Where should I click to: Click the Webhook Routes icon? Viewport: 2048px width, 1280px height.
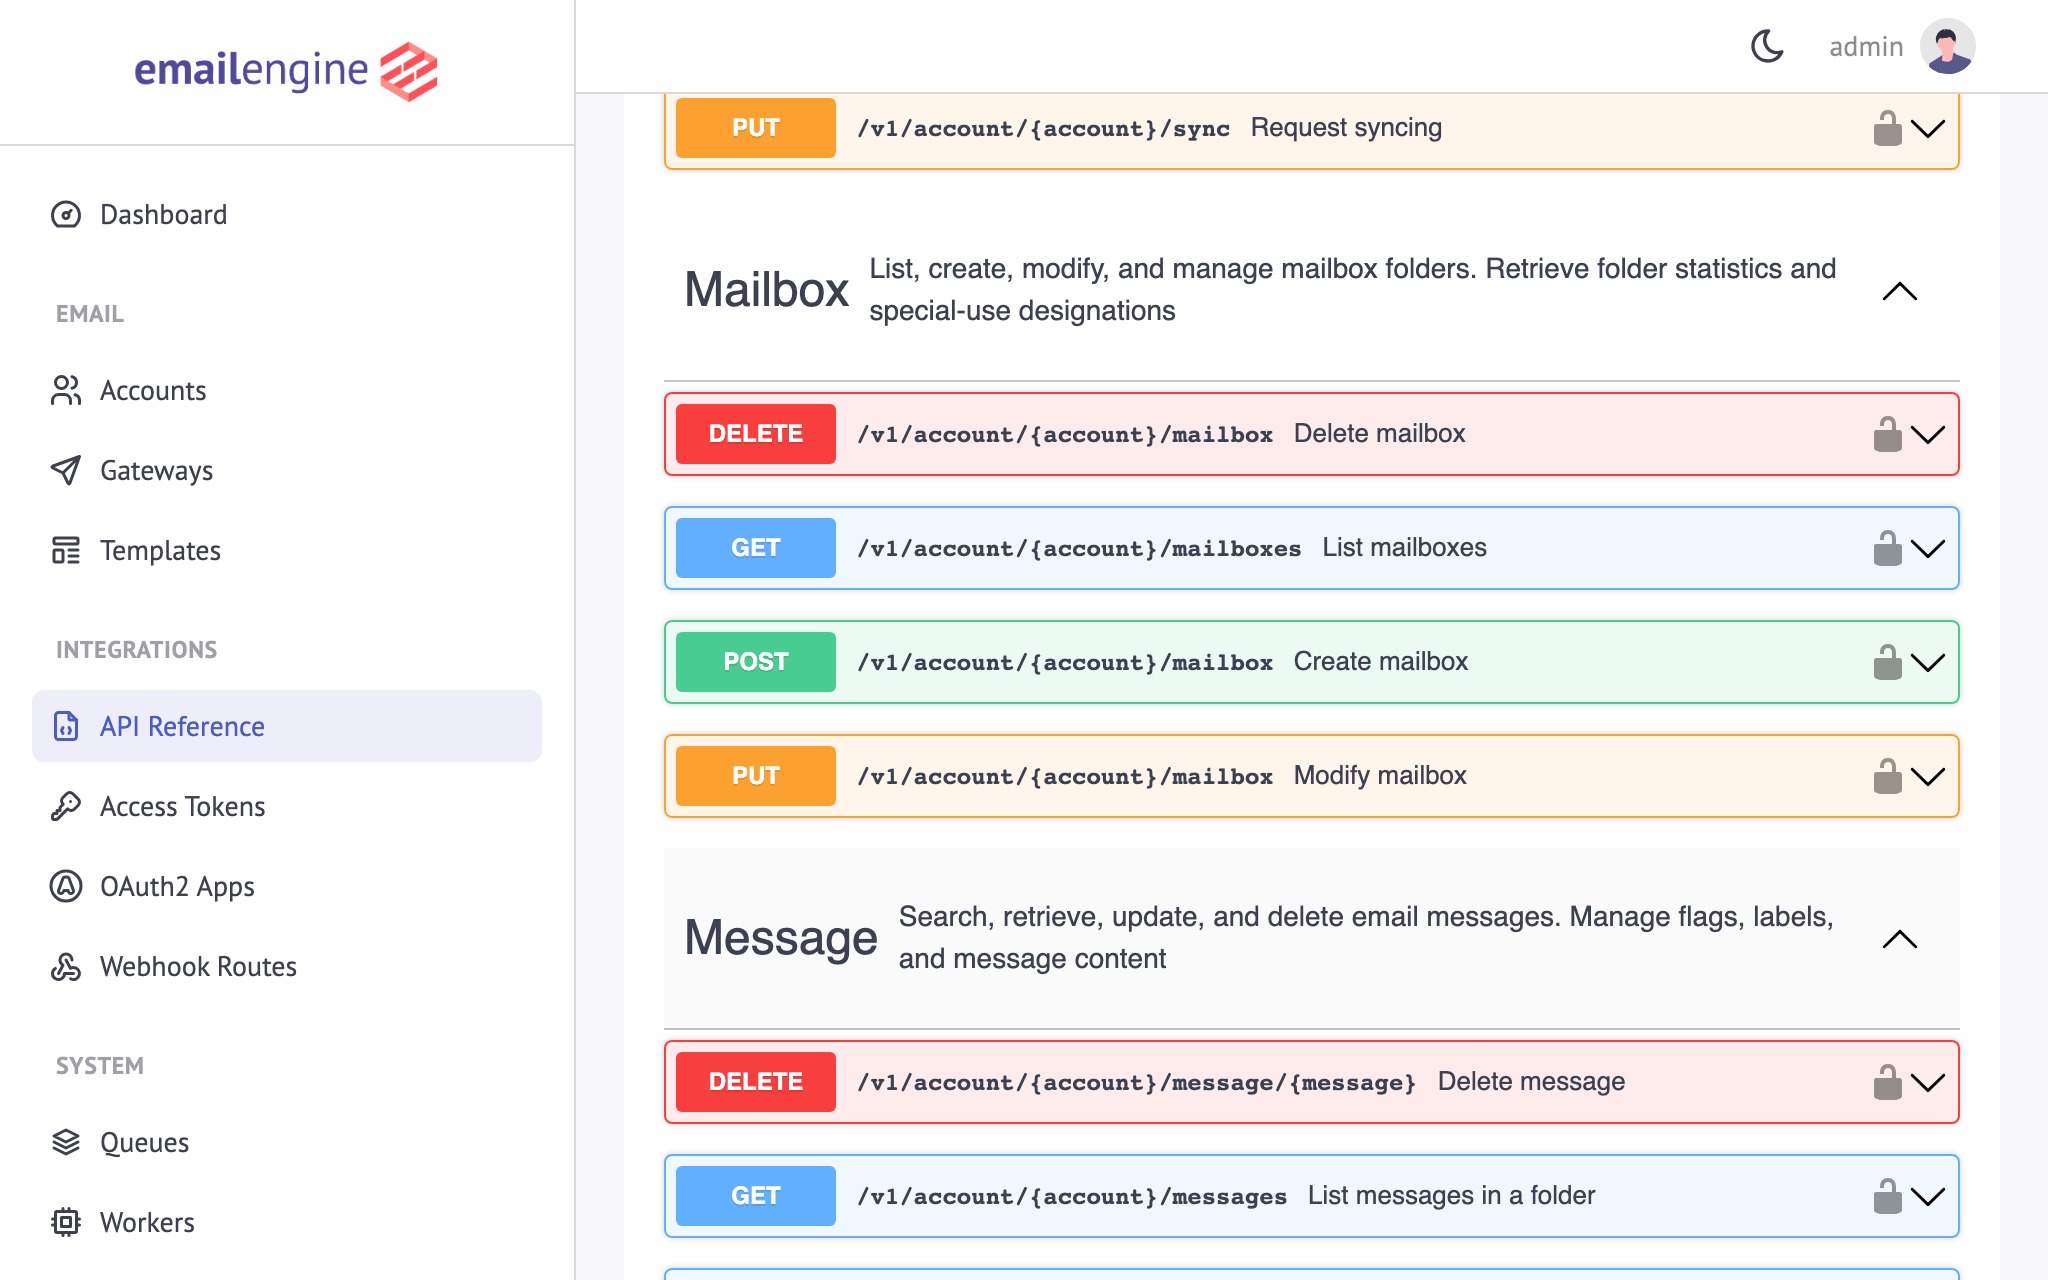pos(66,966)
